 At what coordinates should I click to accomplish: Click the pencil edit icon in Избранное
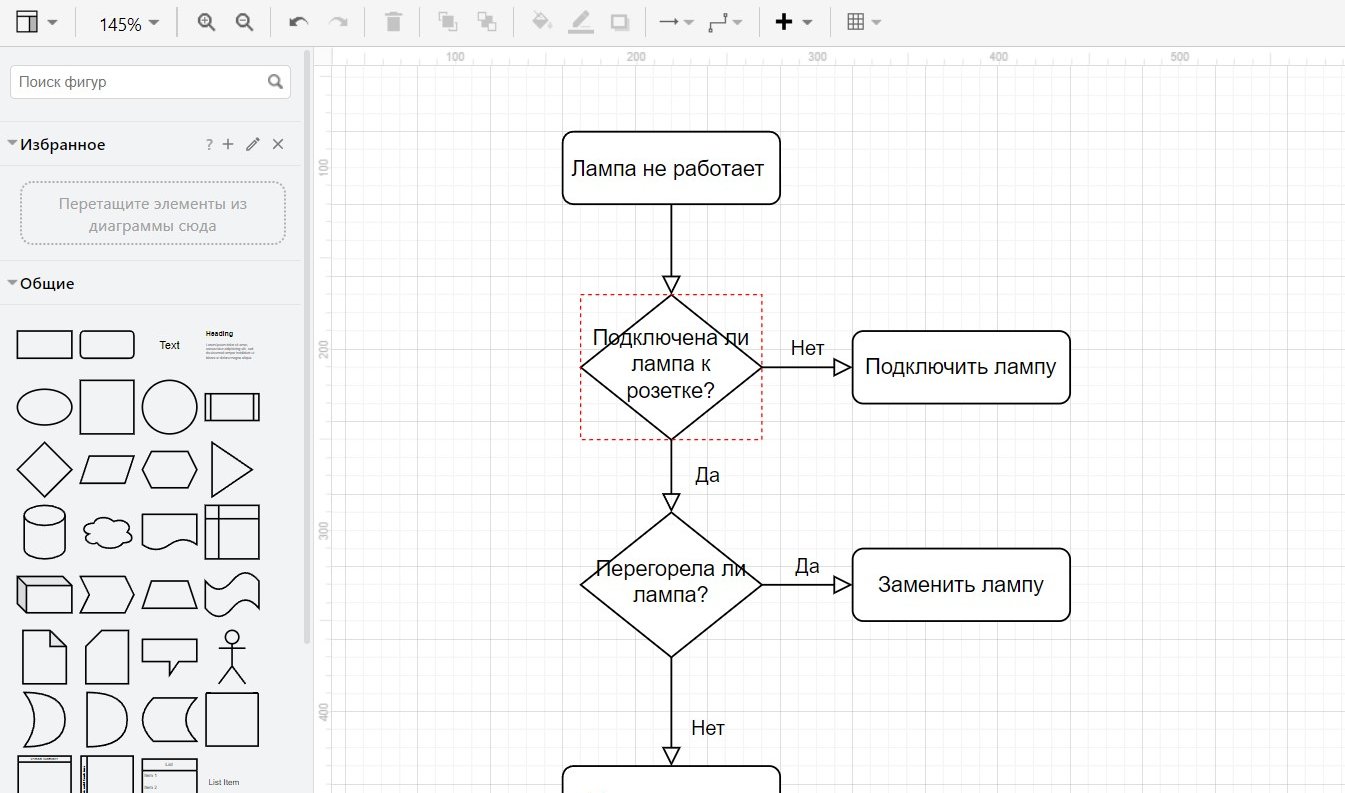coord(253,145)
